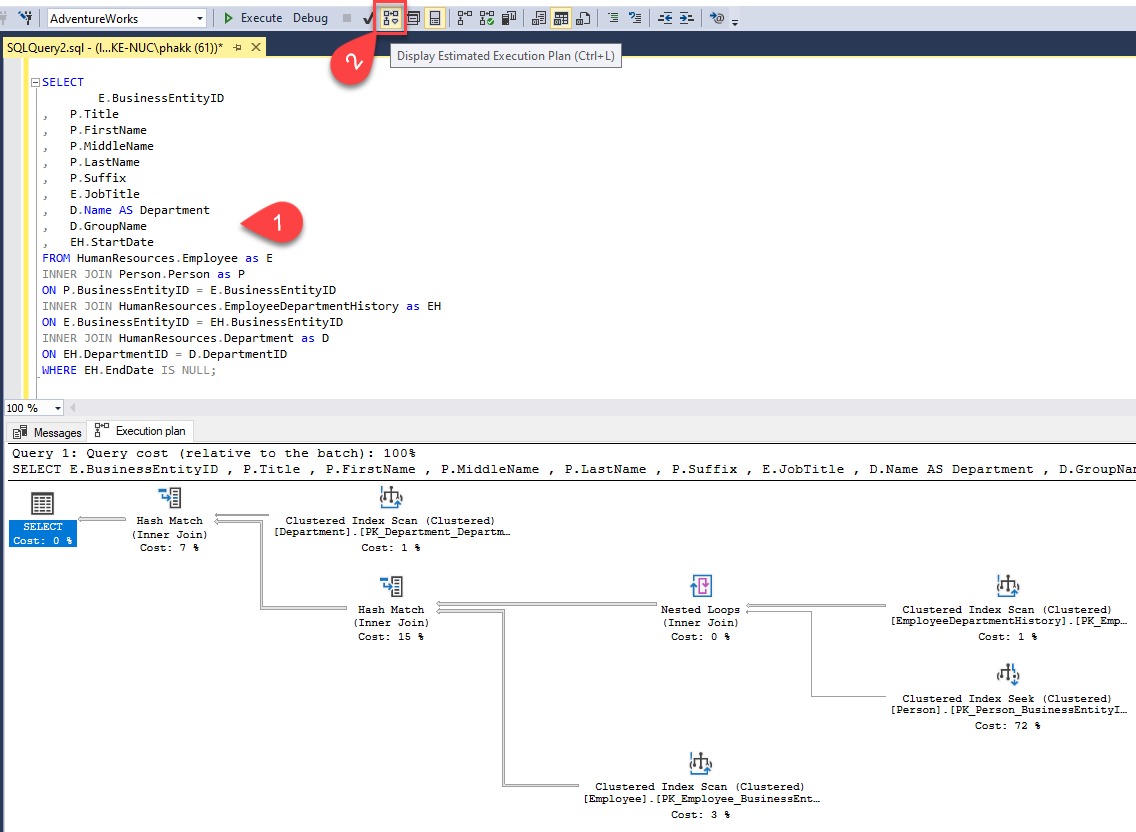Select the Results to File icon

click(584, 18)
